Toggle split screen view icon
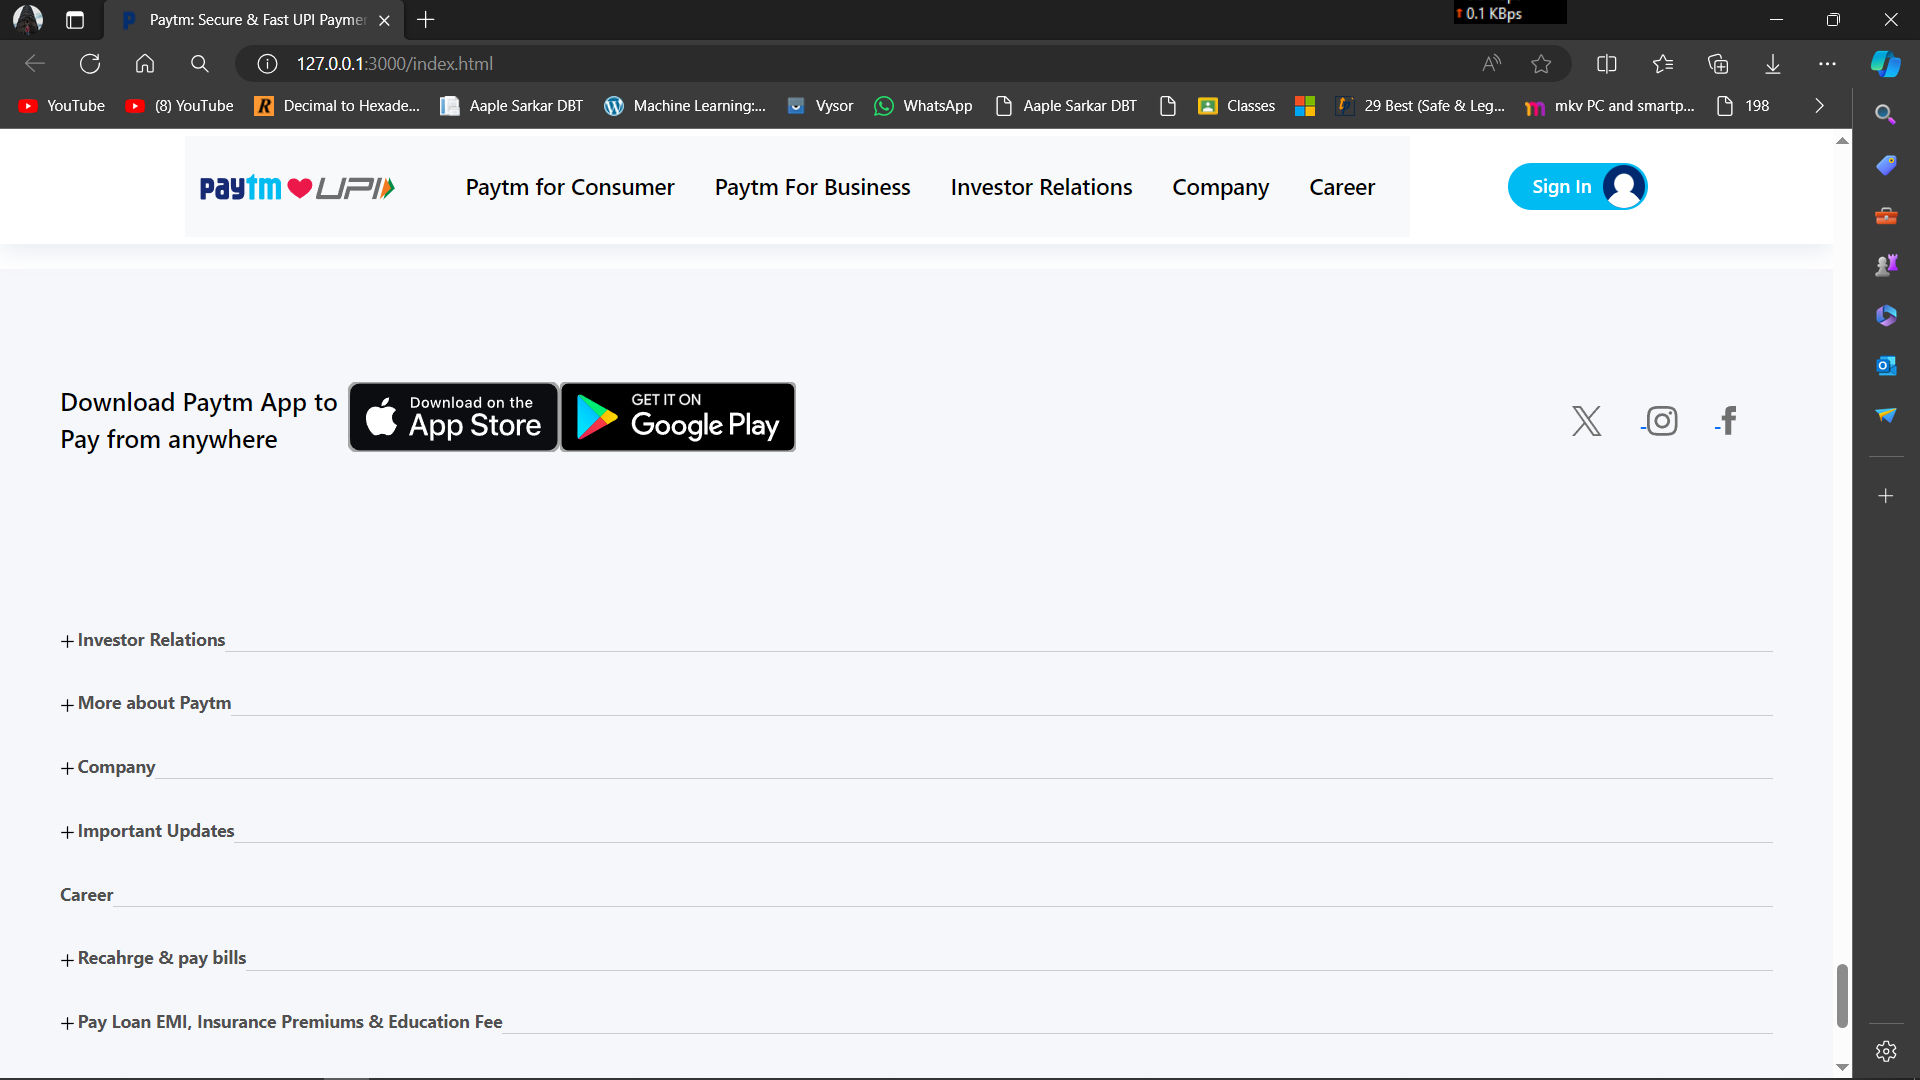Image resolution: width=1920 pixels, height=1080 pixels. (x=1607, y=64)
